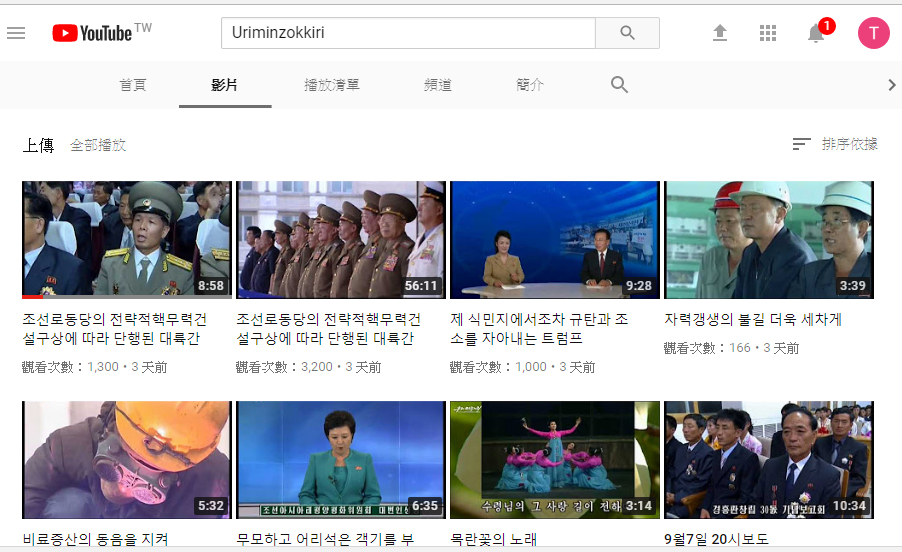Open the video upload icon
Viewport: 902px width, 552px height.
tap(720, 33)
